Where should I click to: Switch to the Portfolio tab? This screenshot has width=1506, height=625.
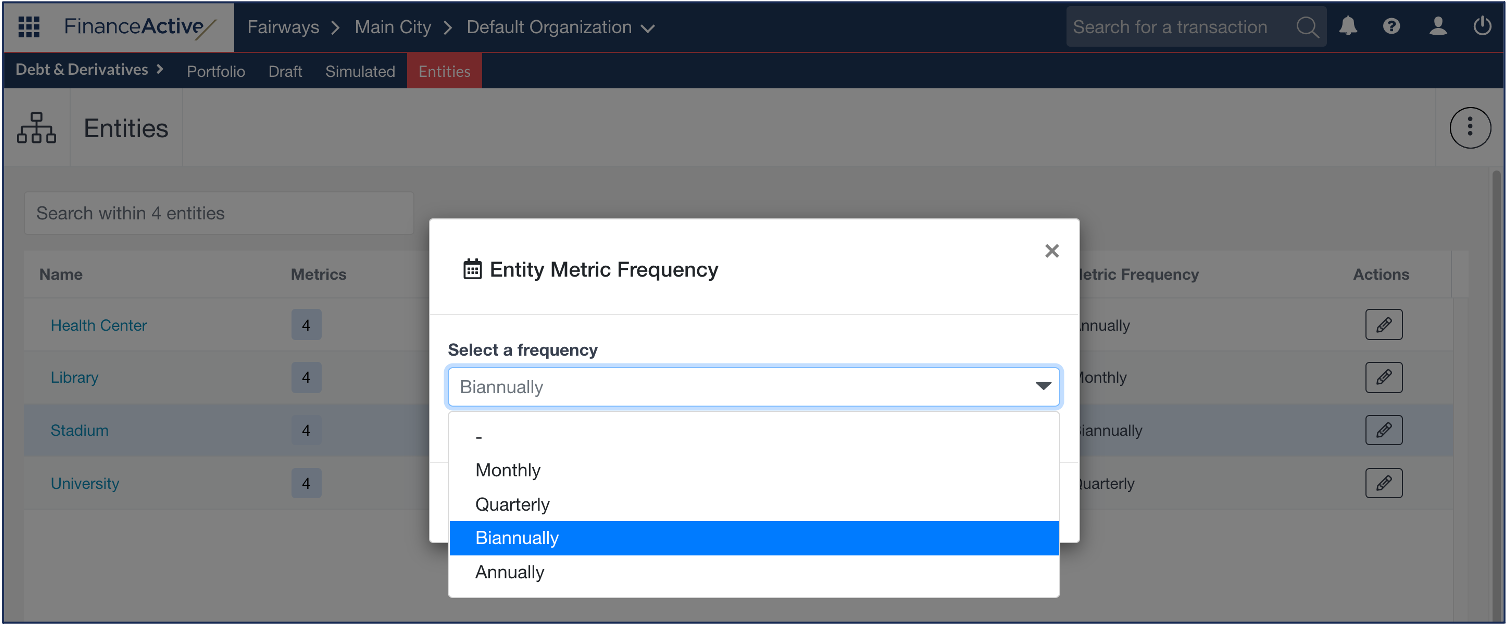tap(216, 71)
